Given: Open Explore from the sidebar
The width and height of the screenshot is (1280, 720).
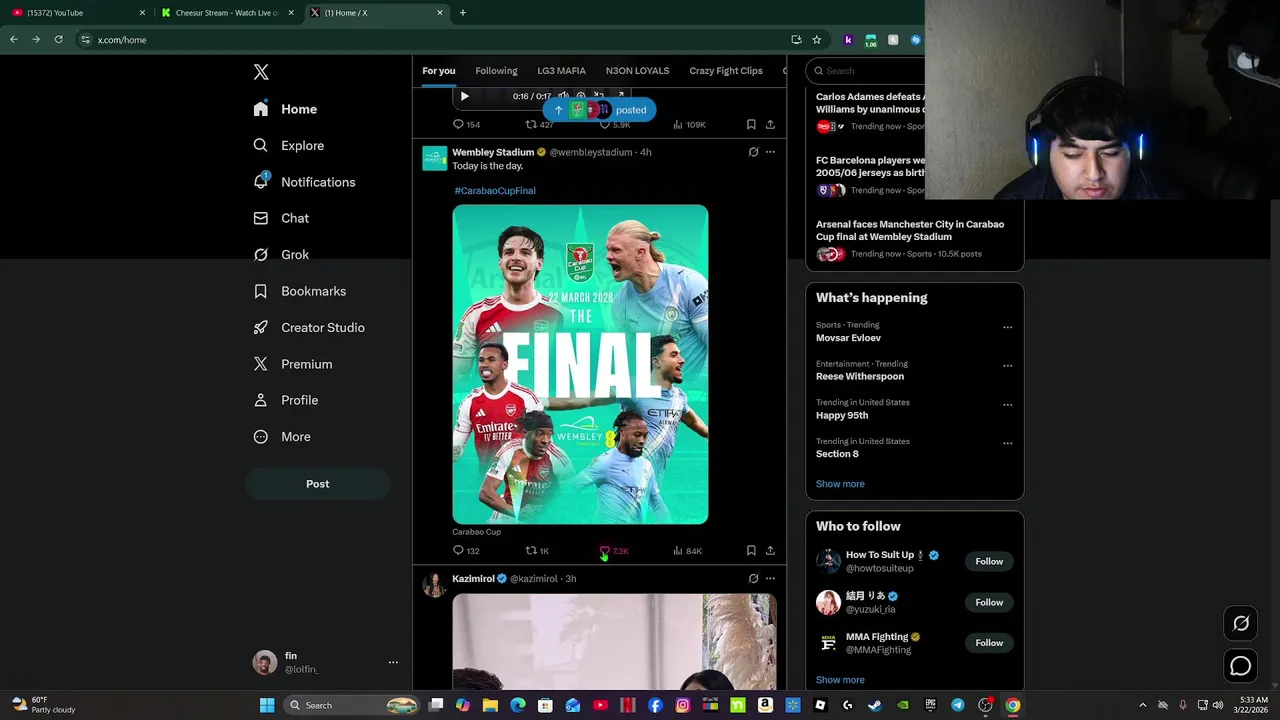Looking at the screenshot, I should pyautogui.click(x=289, y=146).
